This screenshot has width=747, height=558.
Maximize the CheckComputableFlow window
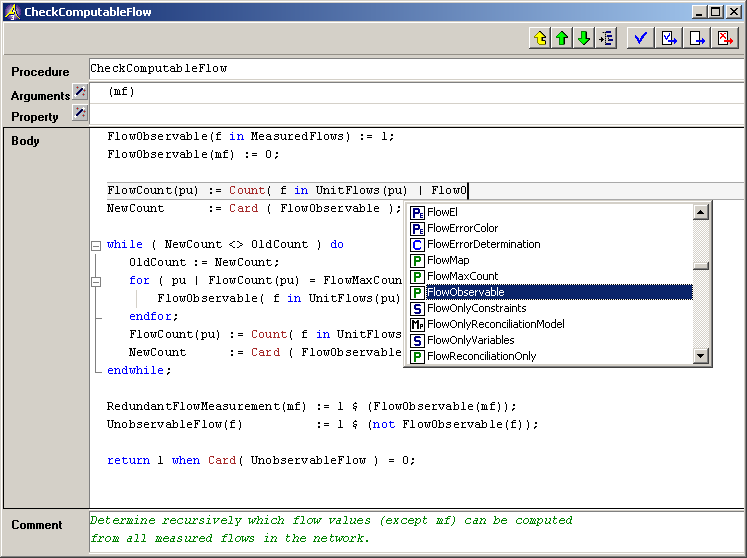point(716,12)
